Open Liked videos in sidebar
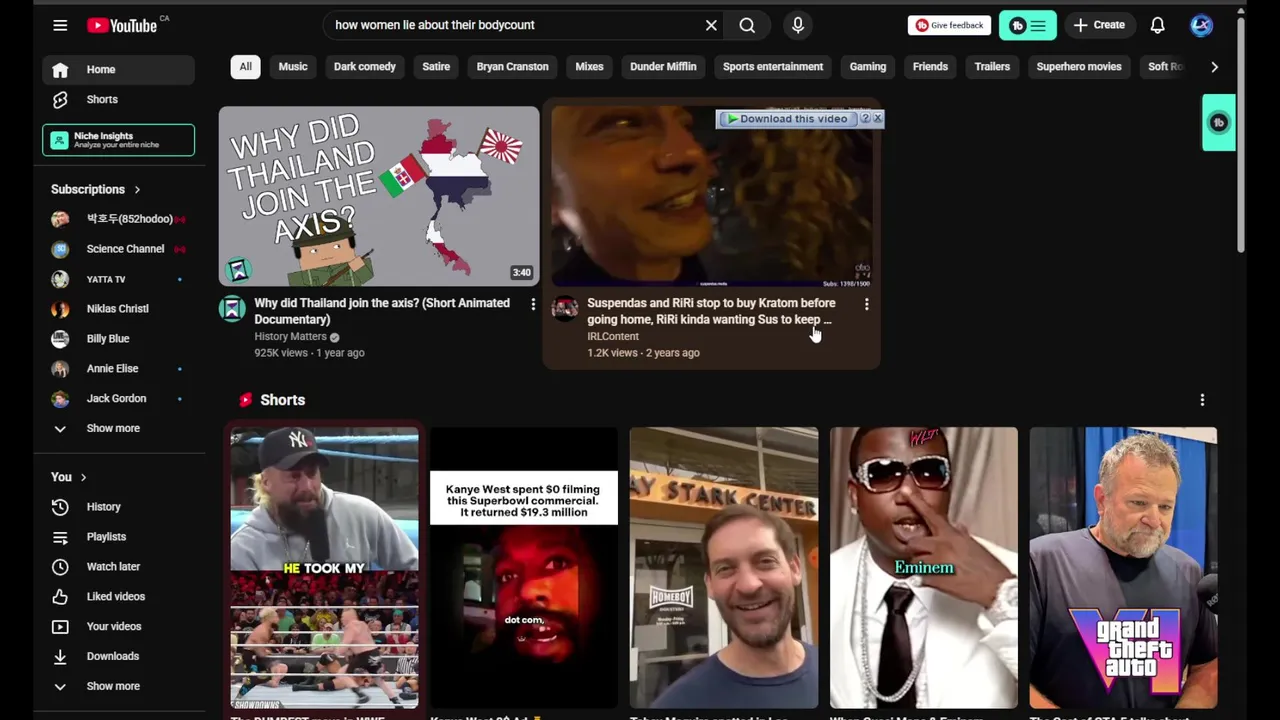Viewport: 1280px width, 720px height. coord(118,597)
